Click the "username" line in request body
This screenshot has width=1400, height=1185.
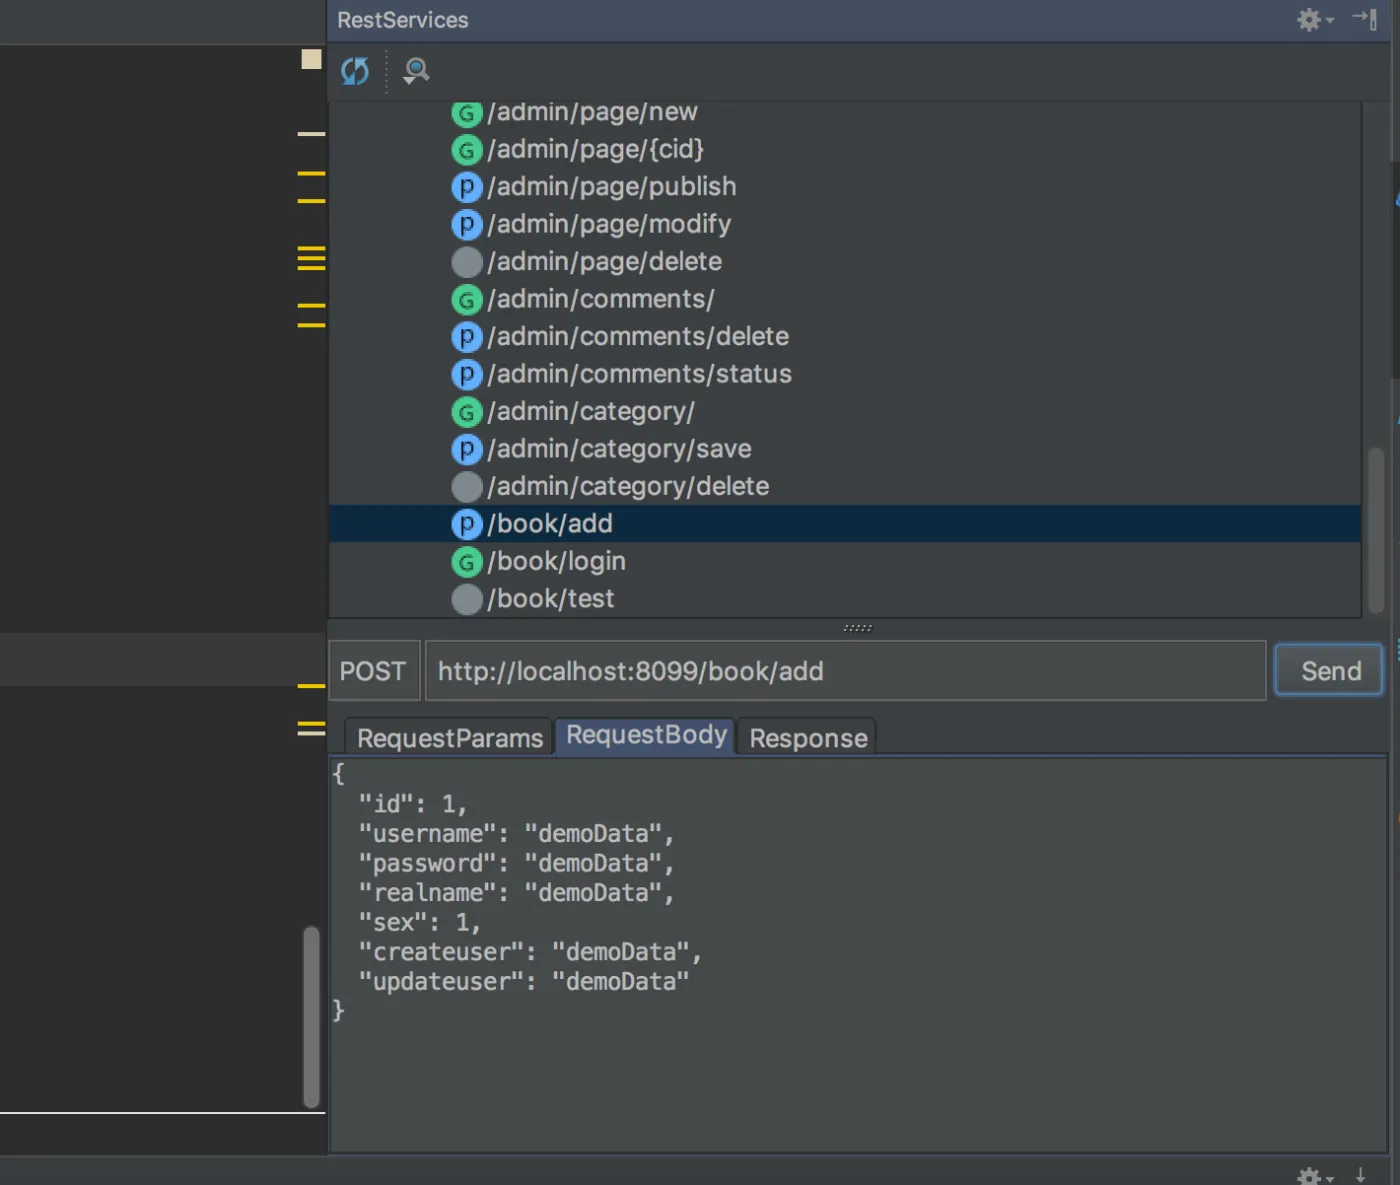(516, 834)
